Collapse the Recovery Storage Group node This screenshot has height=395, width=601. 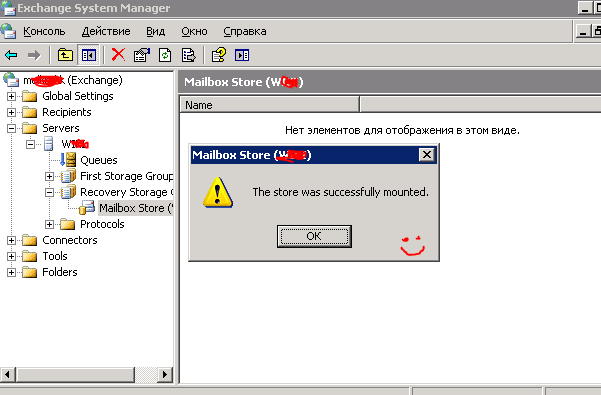49,192
